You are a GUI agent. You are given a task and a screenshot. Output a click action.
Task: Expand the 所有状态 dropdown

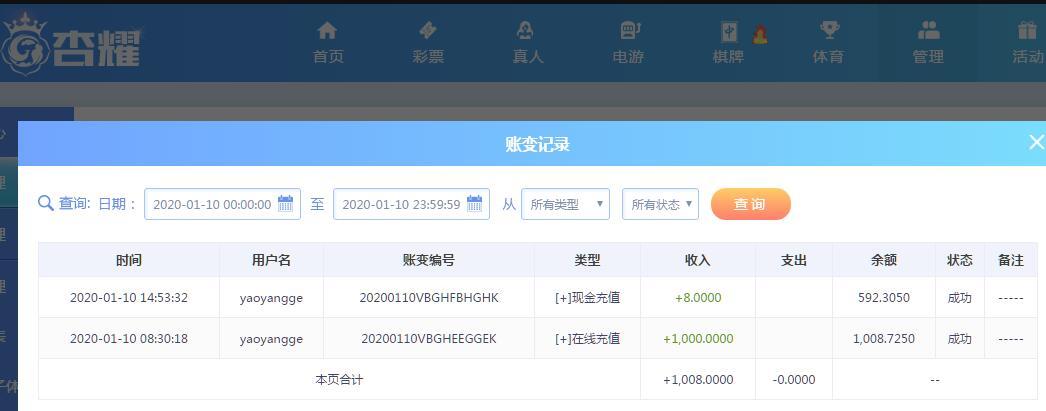[x=660, y=204]
